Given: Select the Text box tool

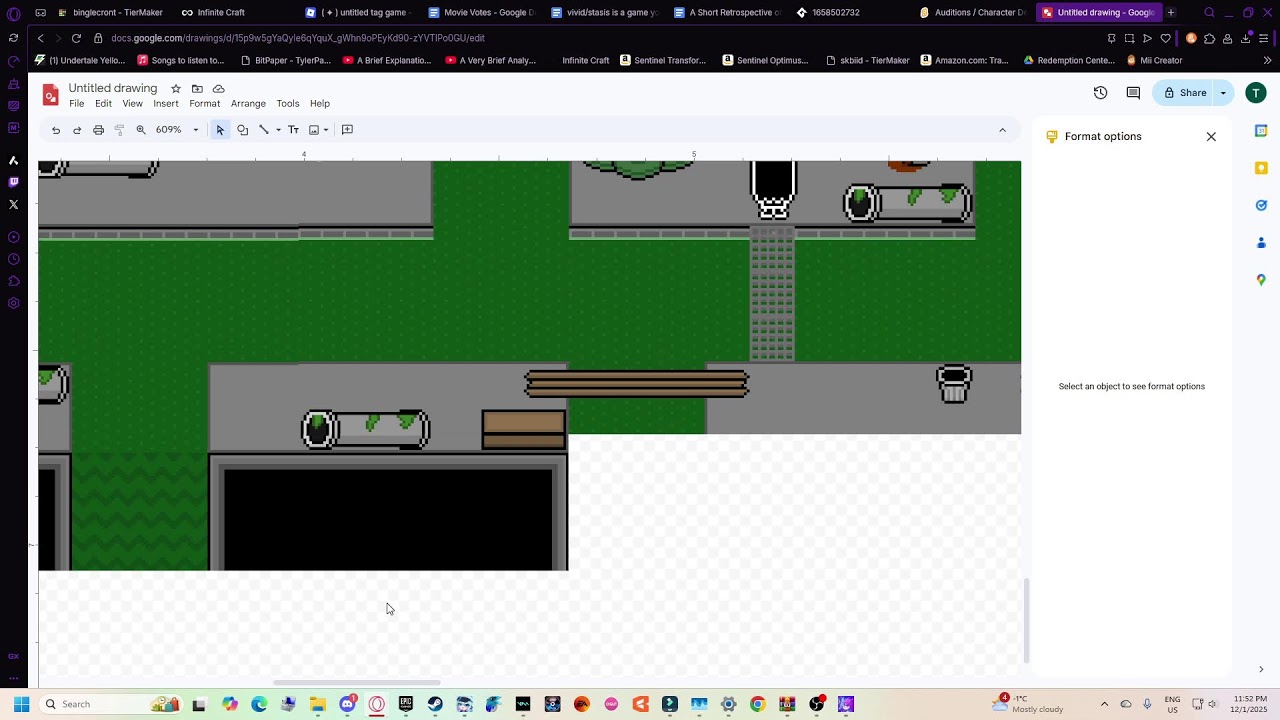Looking at the screenshot, I should pyautogui.click(x=293, y=130).
